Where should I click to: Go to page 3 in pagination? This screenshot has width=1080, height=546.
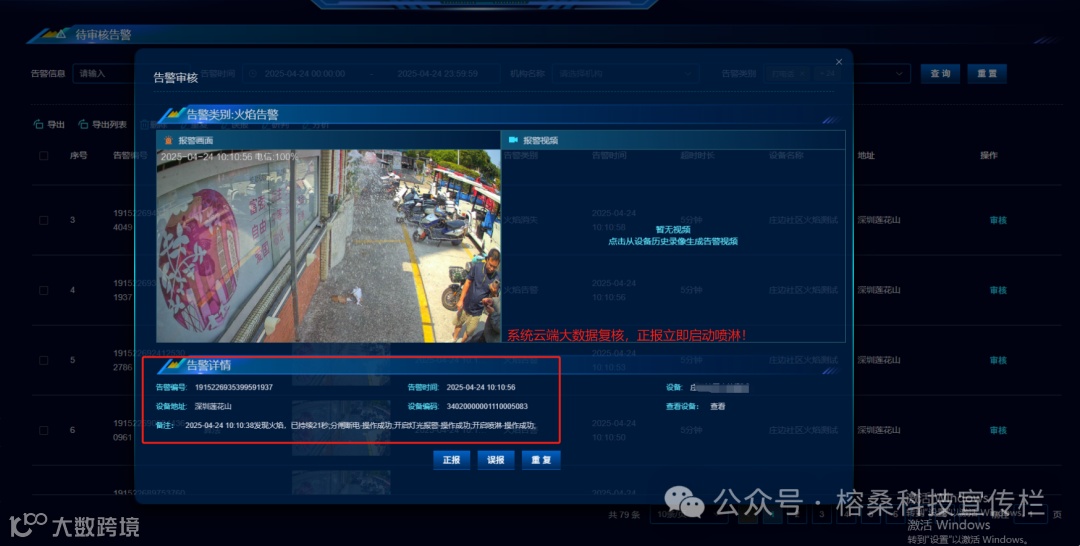821,514
